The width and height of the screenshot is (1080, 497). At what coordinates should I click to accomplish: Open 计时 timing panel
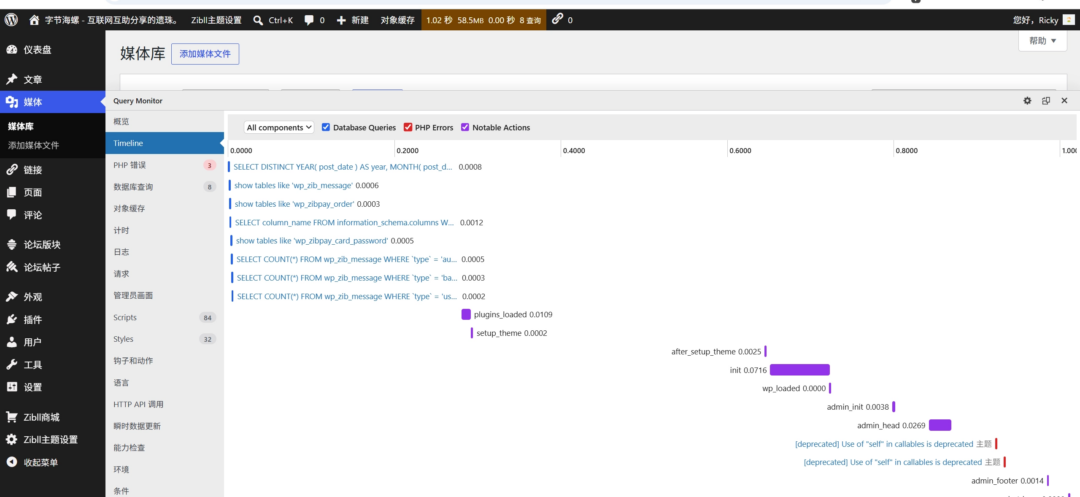click(x=165, y=231)
